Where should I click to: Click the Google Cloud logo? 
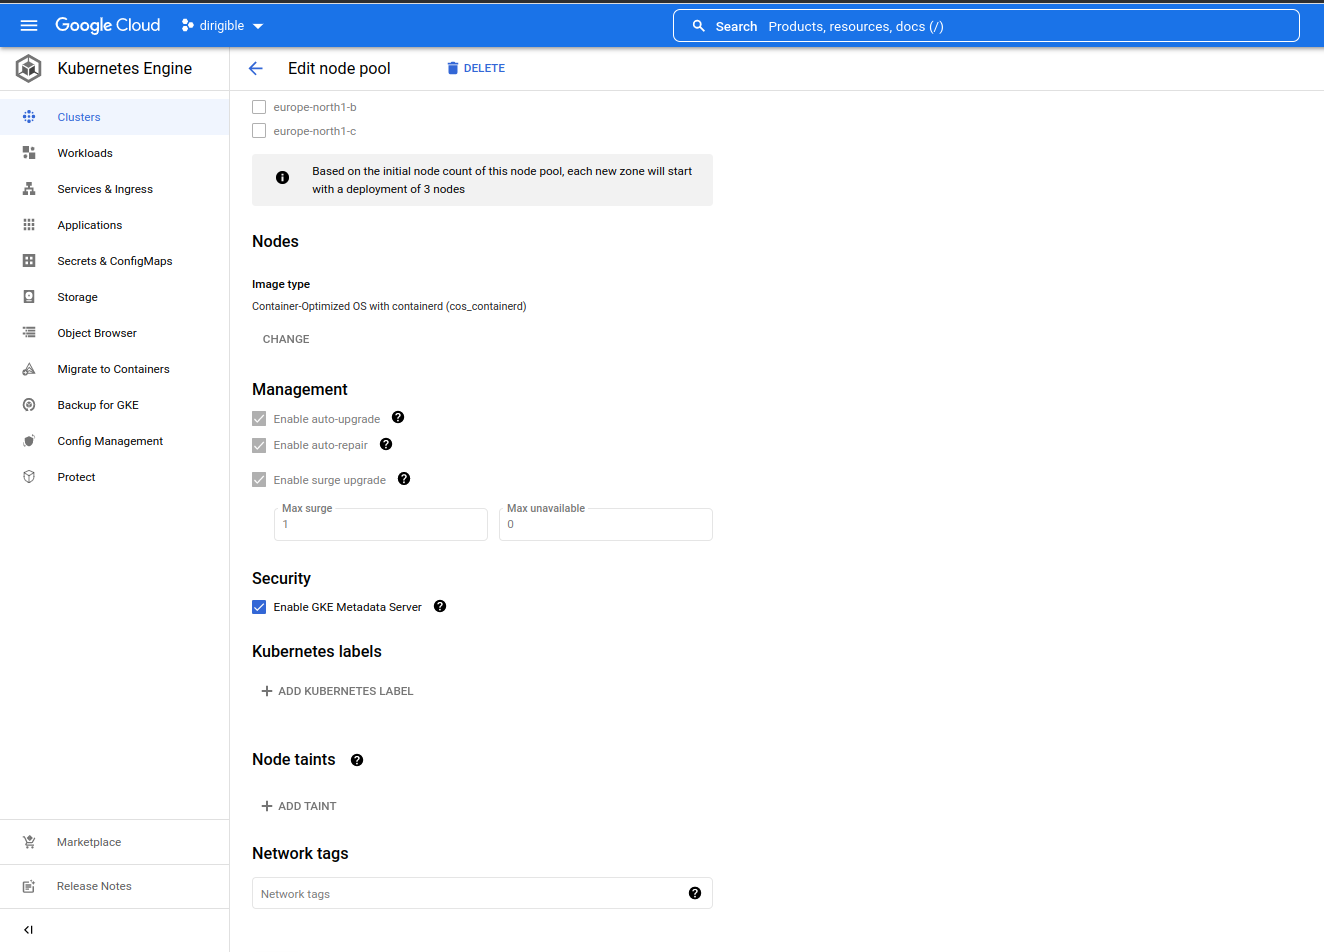[x=108, y=26]
